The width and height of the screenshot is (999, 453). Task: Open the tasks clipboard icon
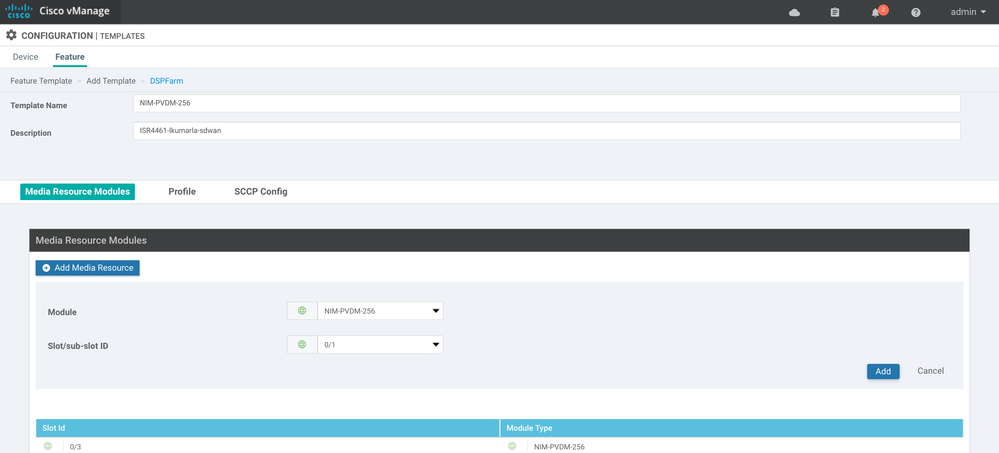coord(835,12)
